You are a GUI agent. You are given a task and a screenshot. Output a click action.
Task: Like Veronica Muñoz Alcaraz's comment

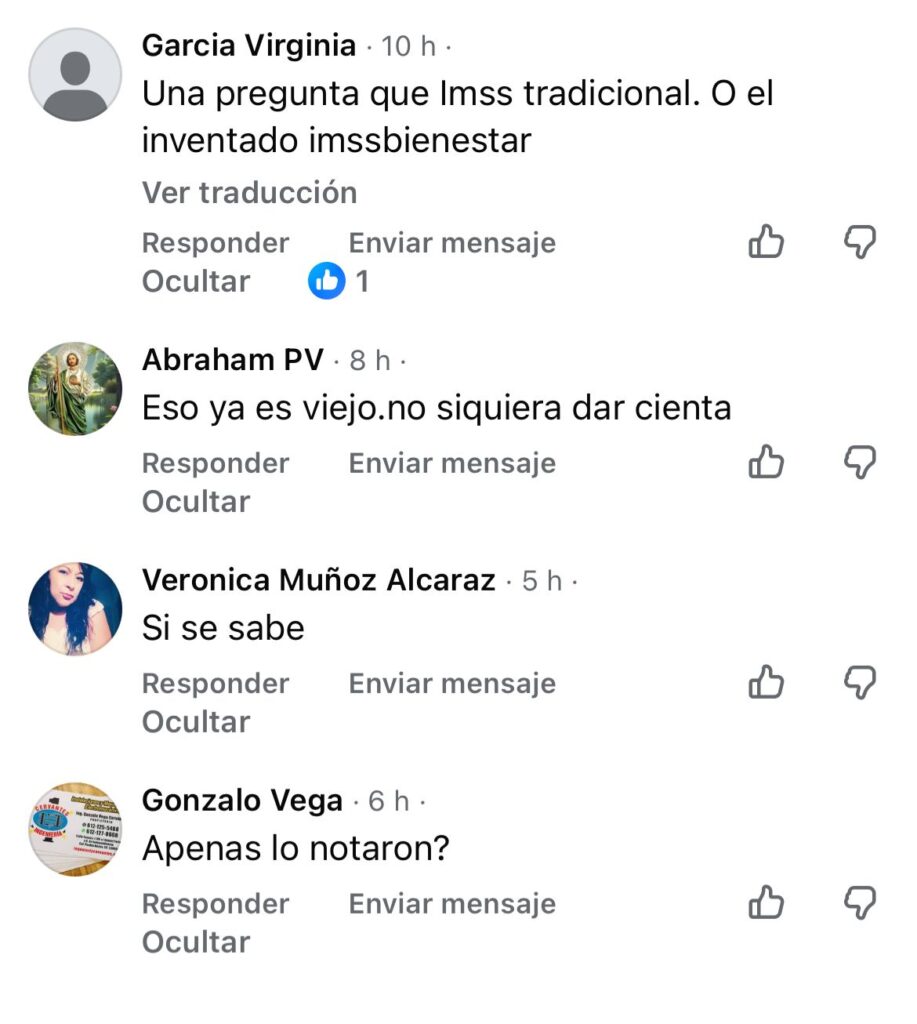[766, 682]
